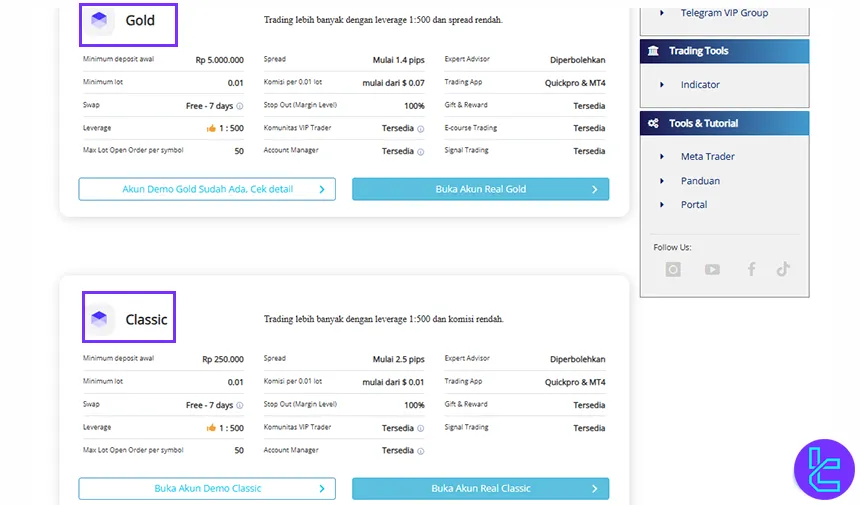860x505 pixels.
Task: Click the Rp 250.000 deposit value
Action: point(223,359)
